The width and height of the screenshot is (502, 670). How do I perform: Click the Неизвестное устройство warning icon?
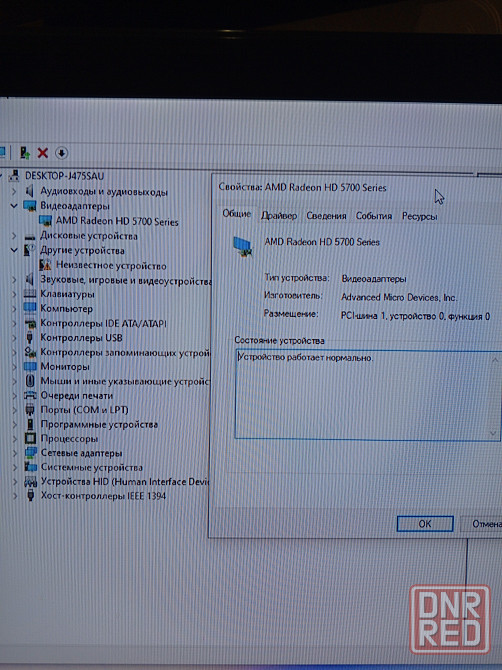[45, 265]
